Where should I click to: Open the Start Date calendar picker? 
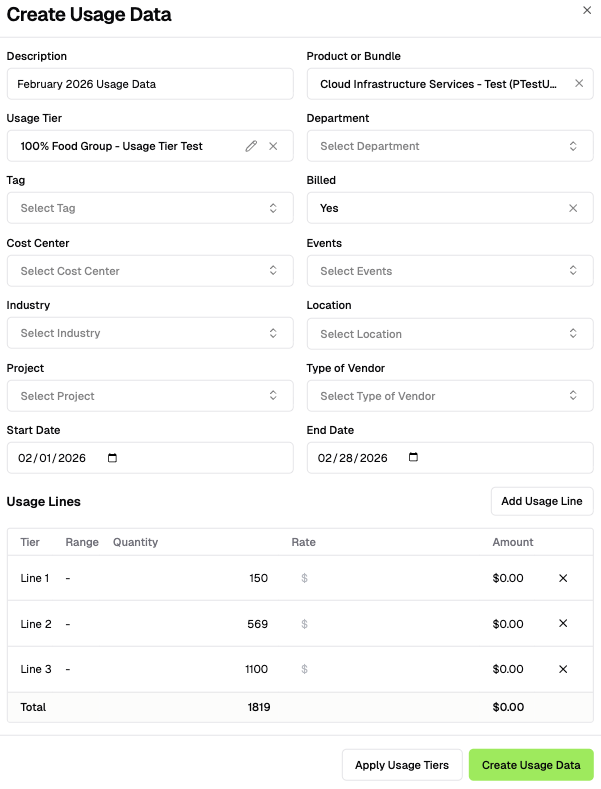click(112, 458)
